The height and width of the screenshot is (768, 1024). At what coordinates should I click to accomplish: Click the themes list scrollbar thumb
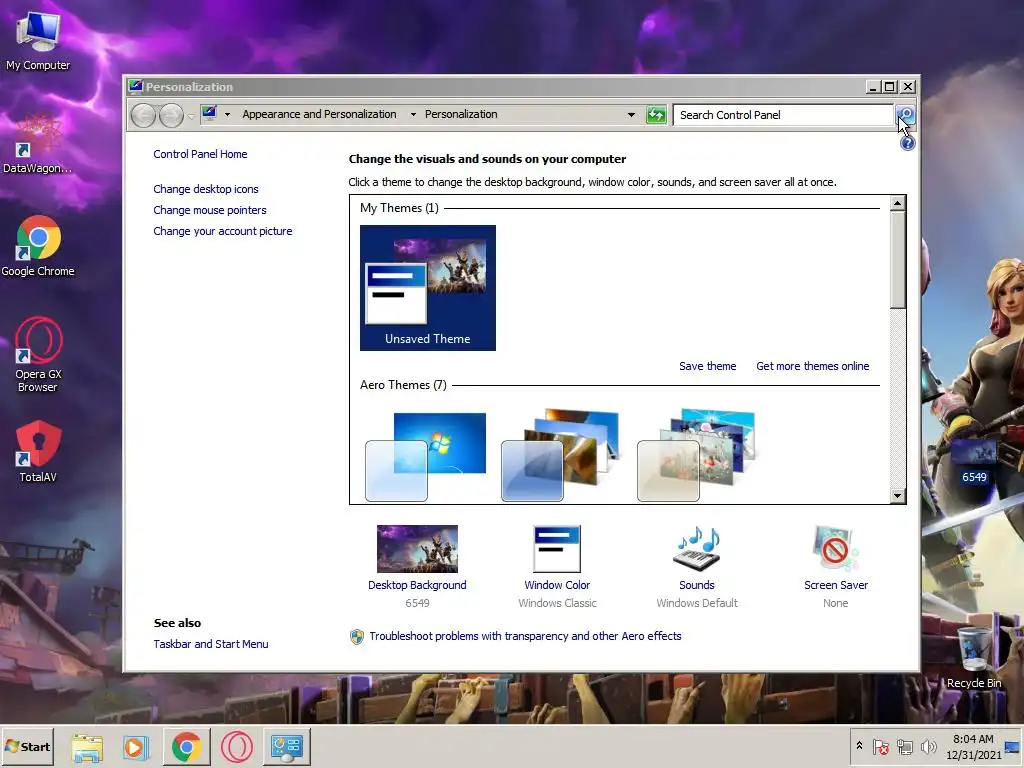click(898, 259)
